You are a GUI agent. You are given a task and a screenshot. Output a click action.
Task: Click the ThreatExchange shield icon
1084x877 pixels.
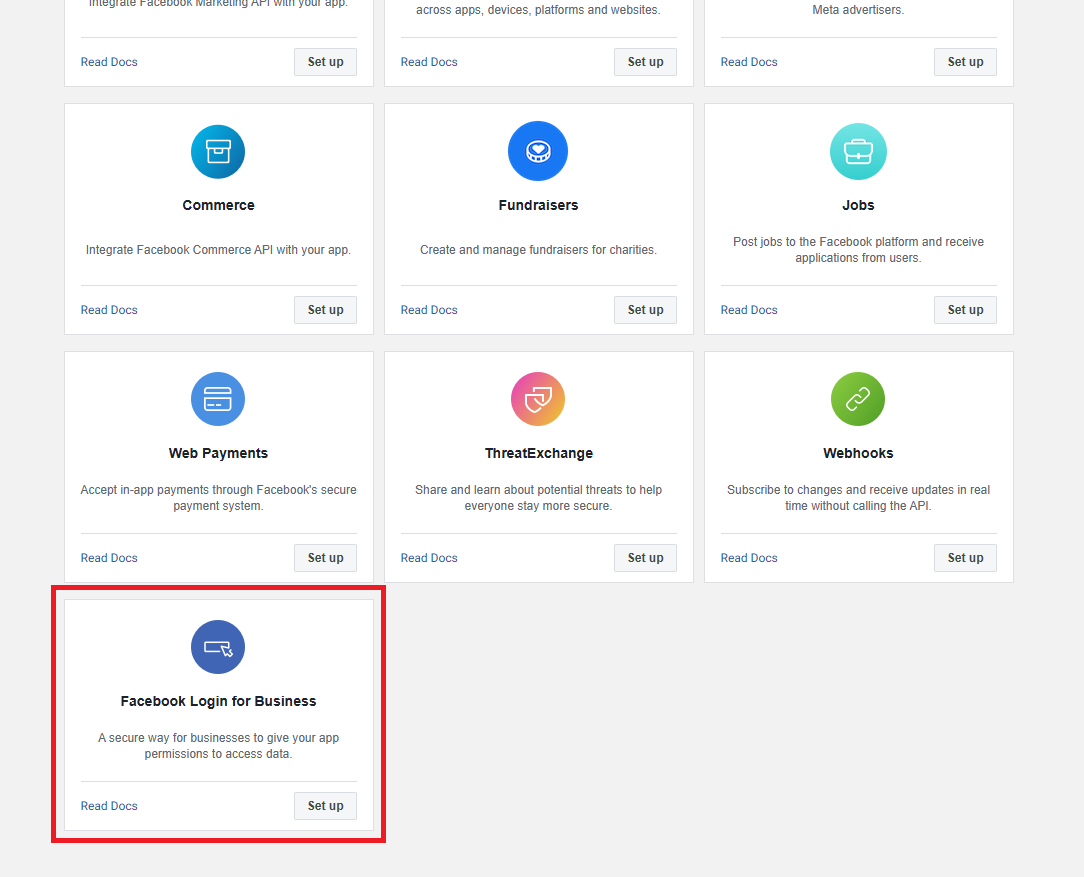point(538,399)
